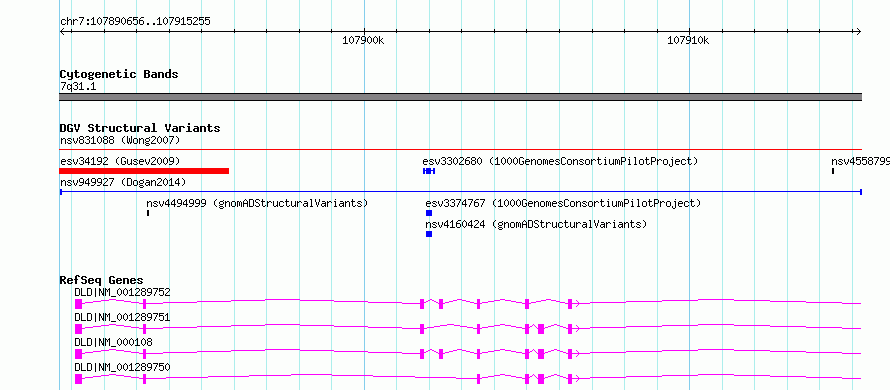Image resolution: width=890 pixels, height=390 pixels.
Task: Open the DLD|NM_001289751 transcript label
Action: [123, 317]
